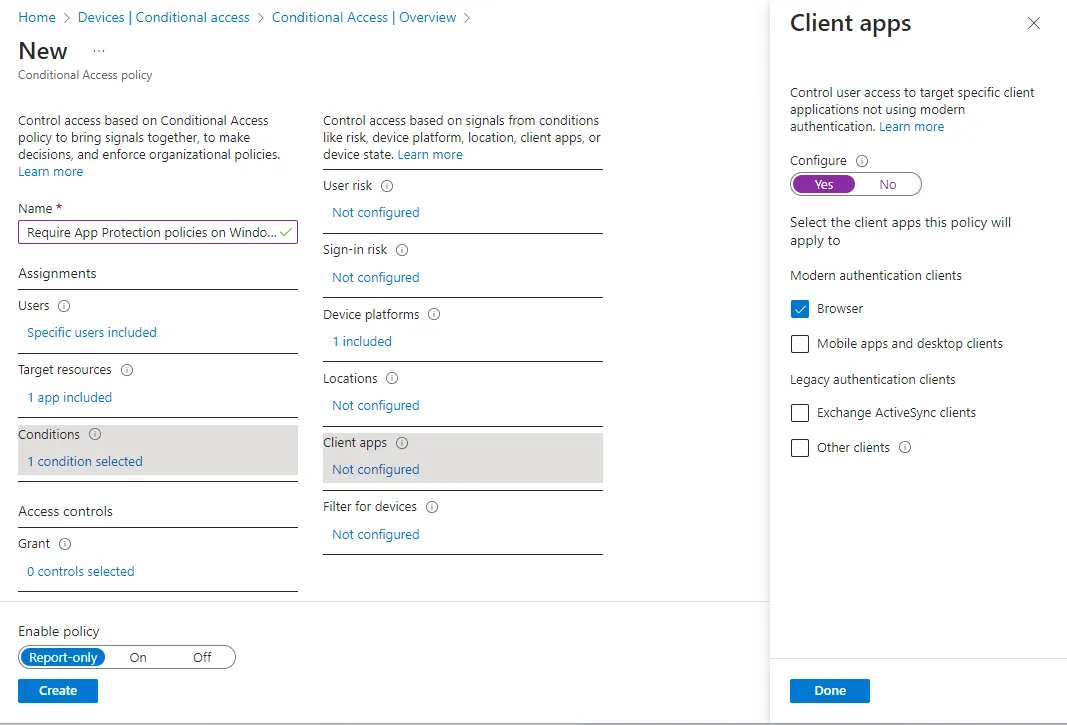Screen dimensions: 1067x725
Task: Click the info icon beside Target resources
Action: 127,370
